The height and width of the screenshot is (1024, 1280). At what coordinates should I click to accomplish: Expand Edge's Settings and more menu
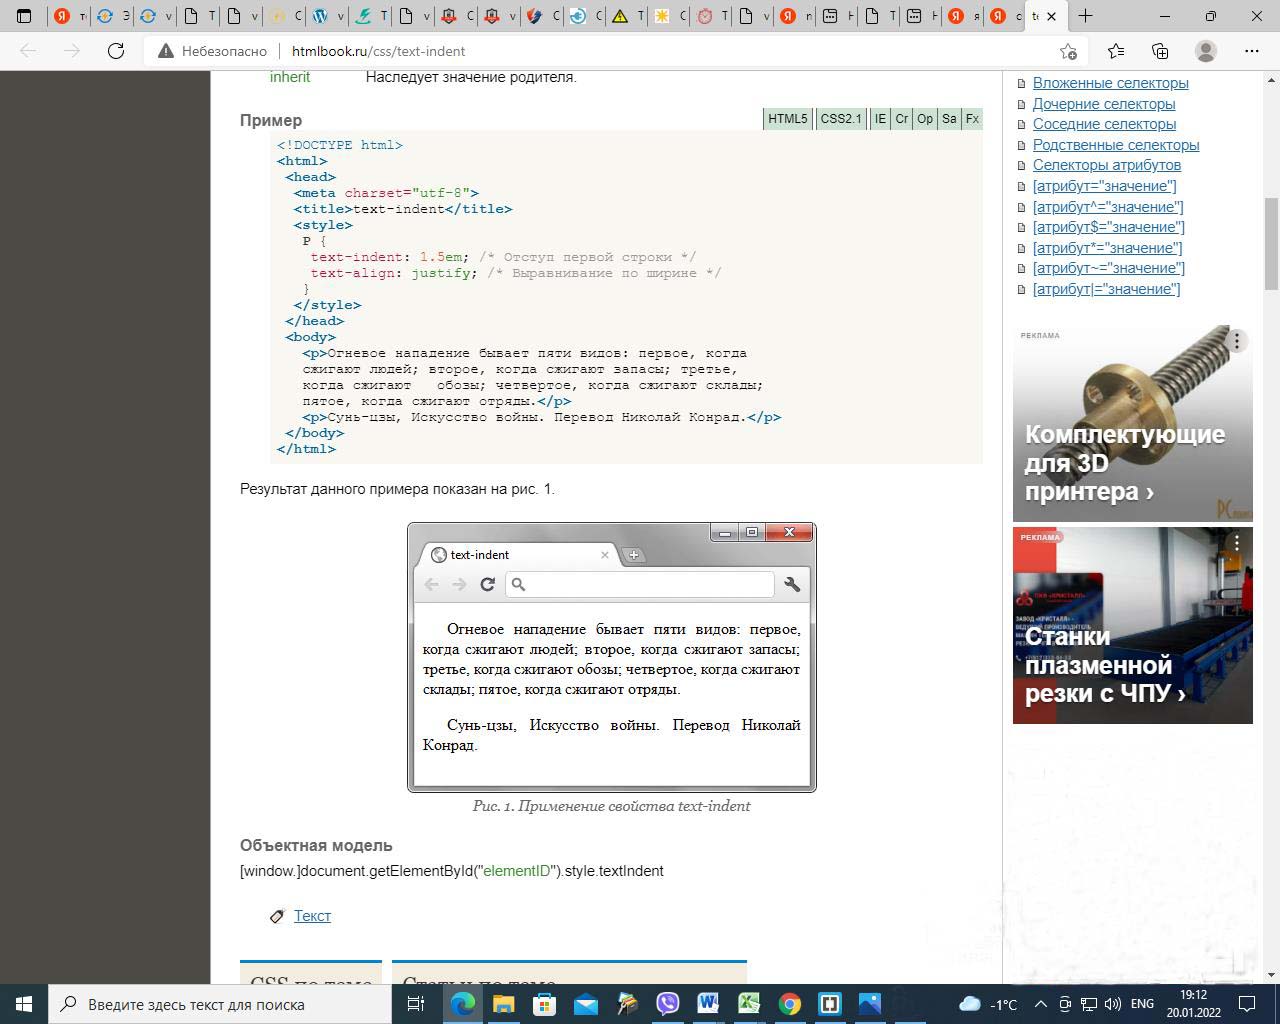pos(1251,51)
